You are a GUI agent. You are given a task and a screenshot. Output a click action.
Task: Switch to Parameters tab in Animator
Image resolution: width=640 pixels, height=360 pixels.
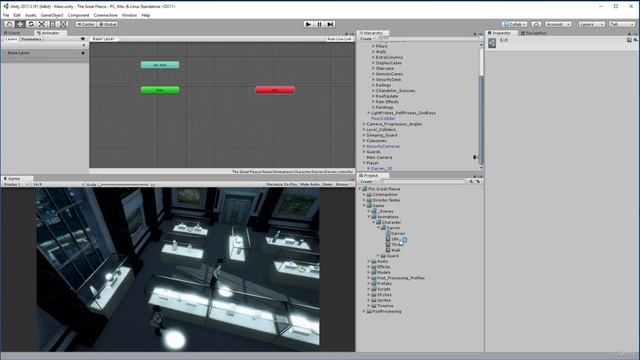31,39
